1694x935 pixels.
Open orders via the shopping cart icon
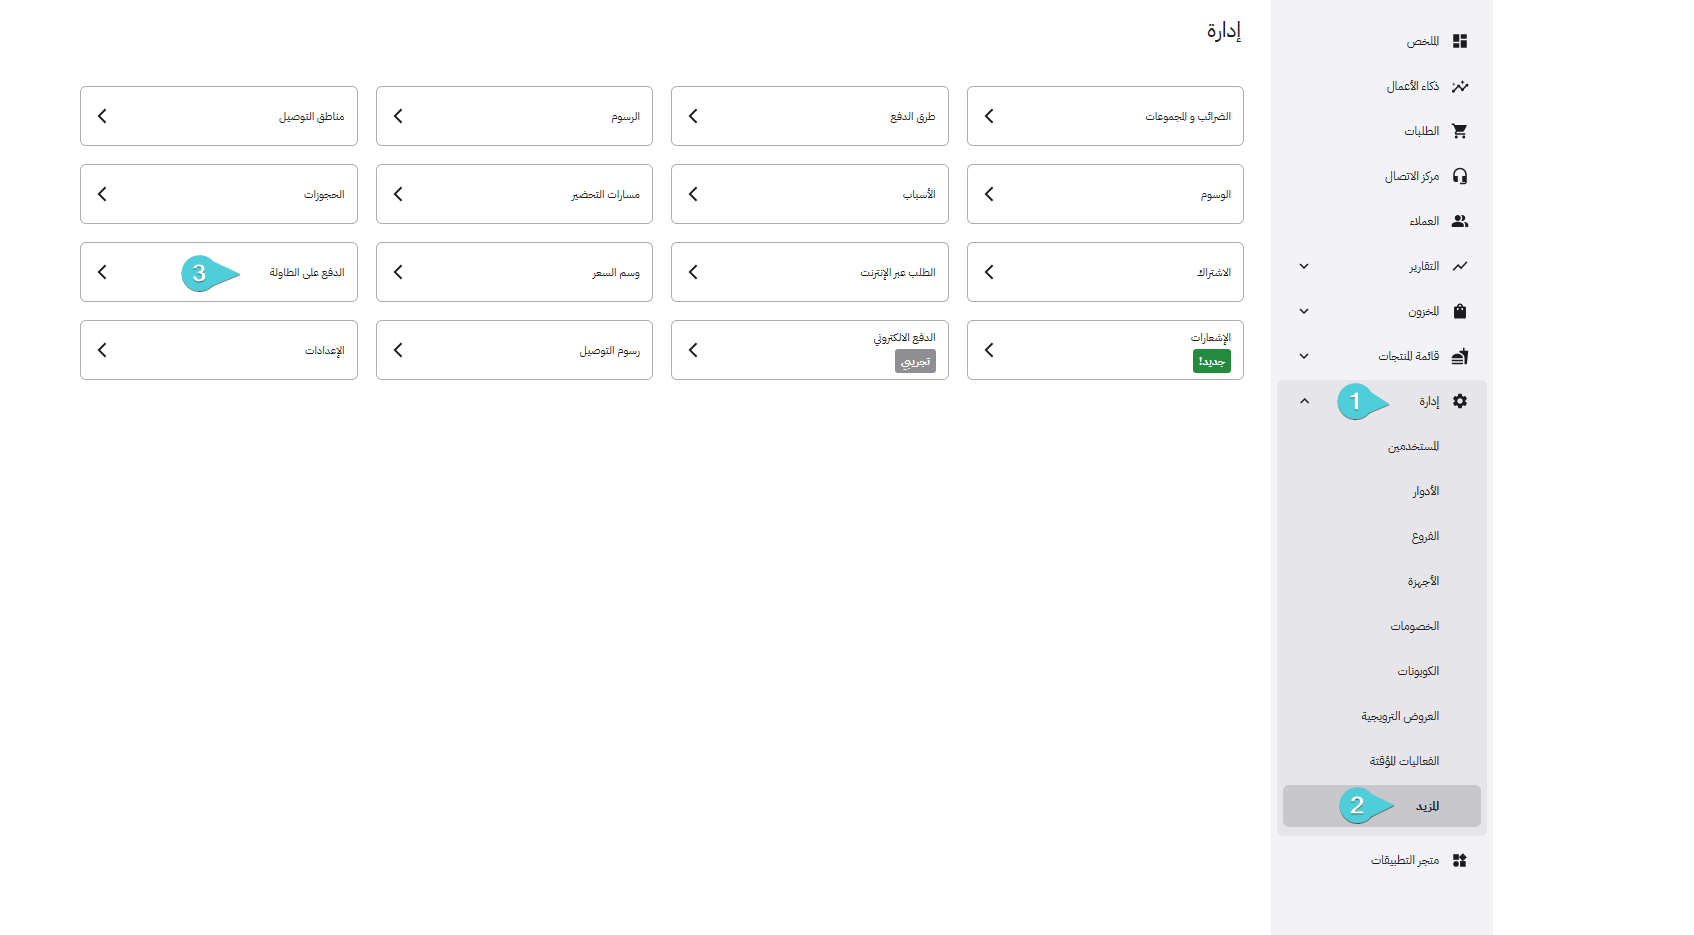pyautogui.click(x=1460, y=131)
